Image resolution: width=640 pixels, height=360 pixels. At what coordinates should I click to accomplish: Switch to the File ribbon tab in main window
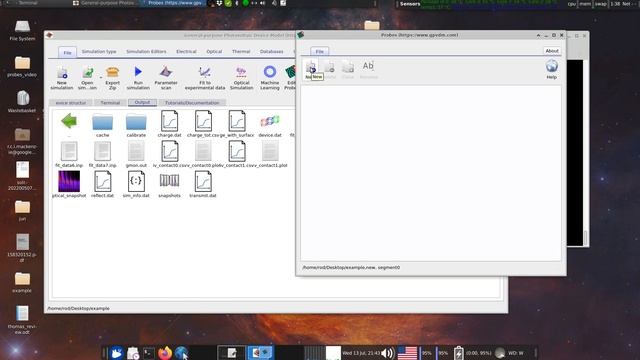(x=67, y=52)
